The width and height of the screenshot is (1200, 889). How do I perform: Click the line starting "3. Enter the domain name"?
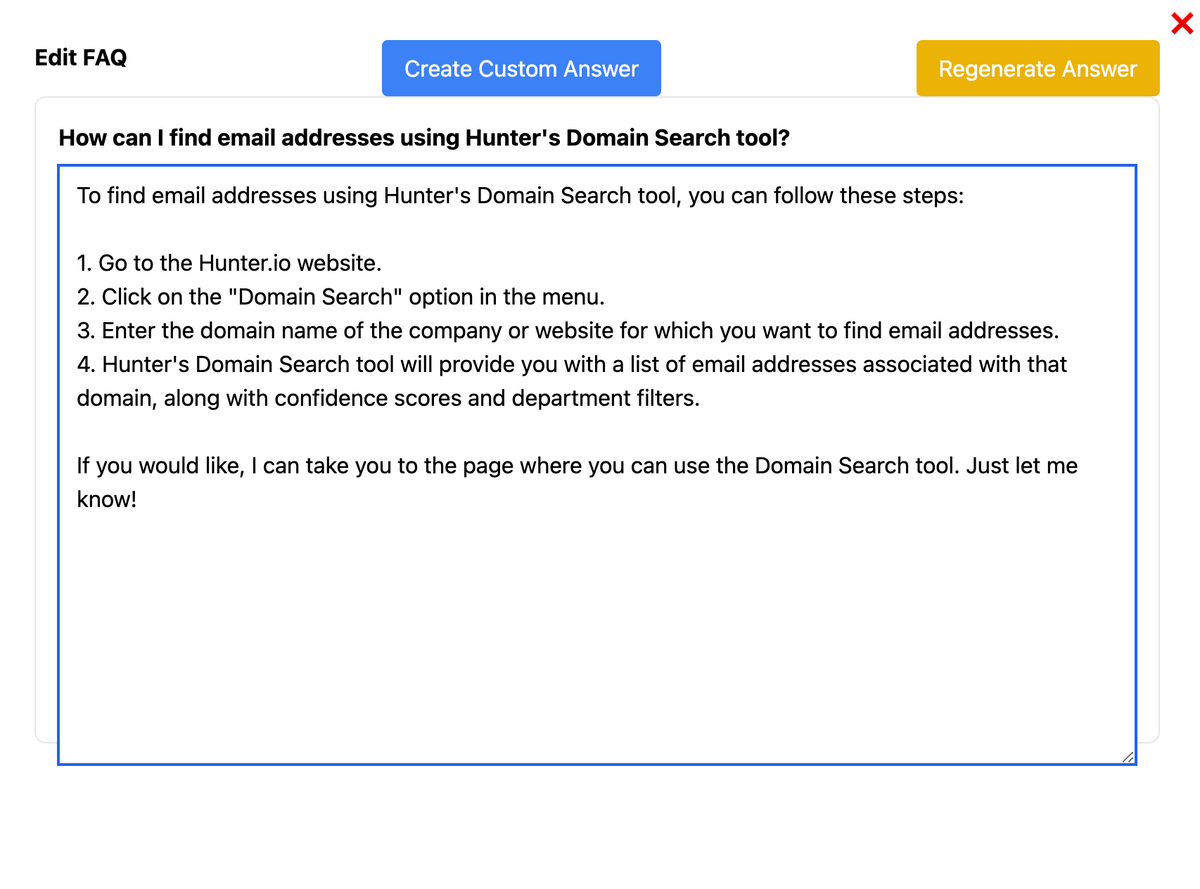pyautogui.click(x=568, y=330)
